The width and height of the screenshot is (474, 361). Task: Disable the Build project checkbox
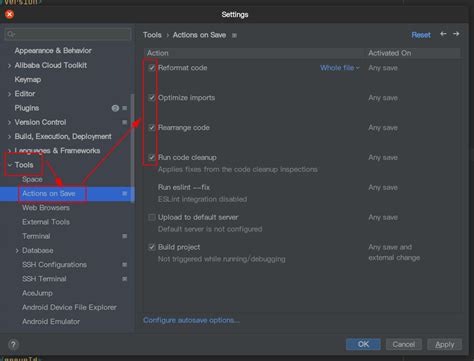click(x=152, y=247)
